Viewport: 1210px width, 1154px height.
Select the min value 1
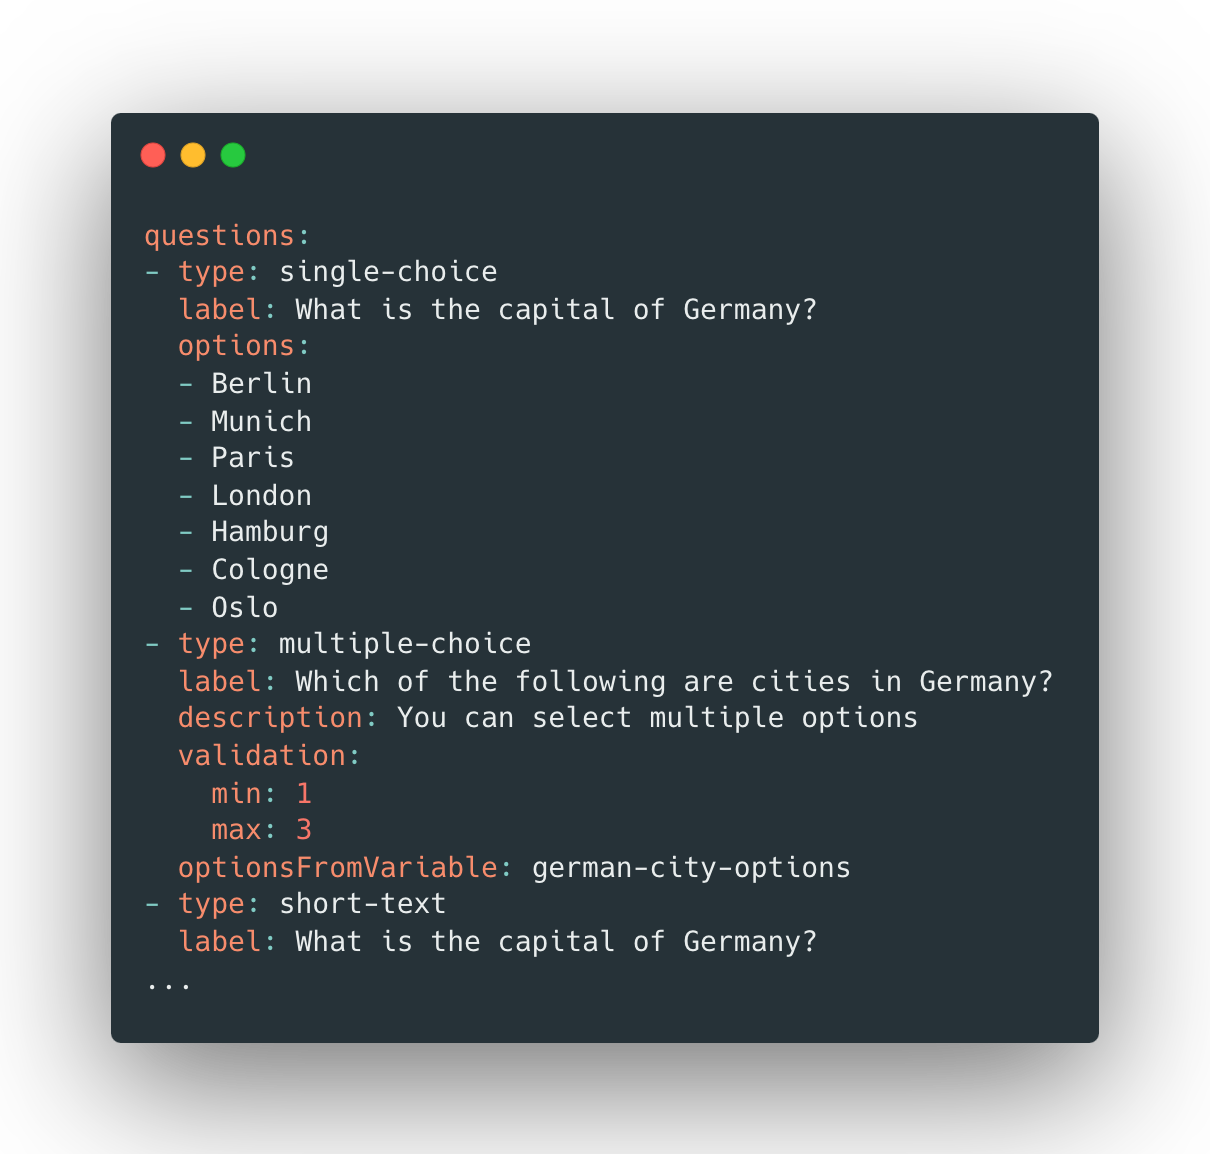click(304, 794)
